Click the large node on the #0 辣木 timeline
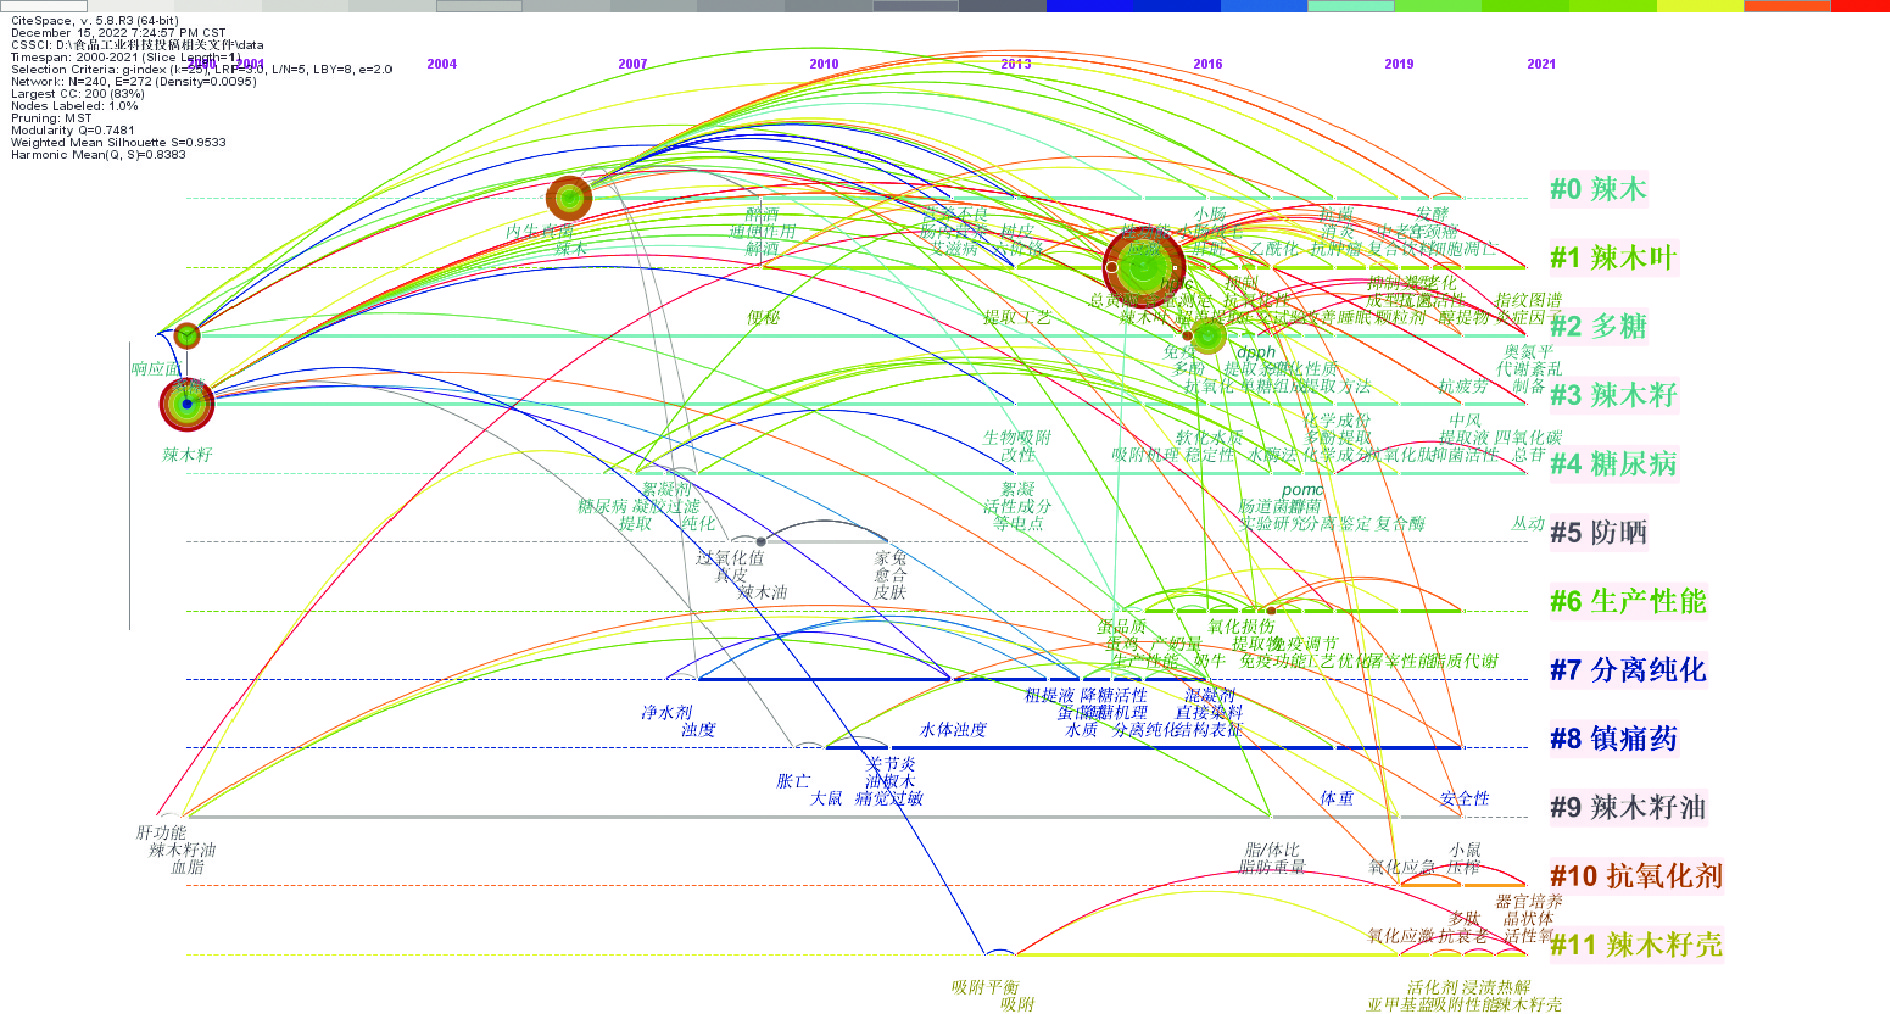1890x1014 pixels. pyautogui.click(x=569, y=198)
